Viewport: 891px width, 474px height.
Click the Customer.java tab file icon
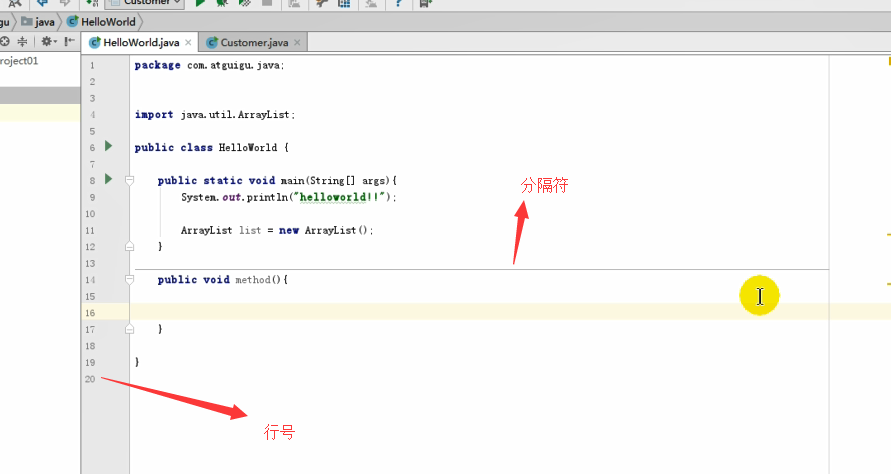(x=212, y=43)
